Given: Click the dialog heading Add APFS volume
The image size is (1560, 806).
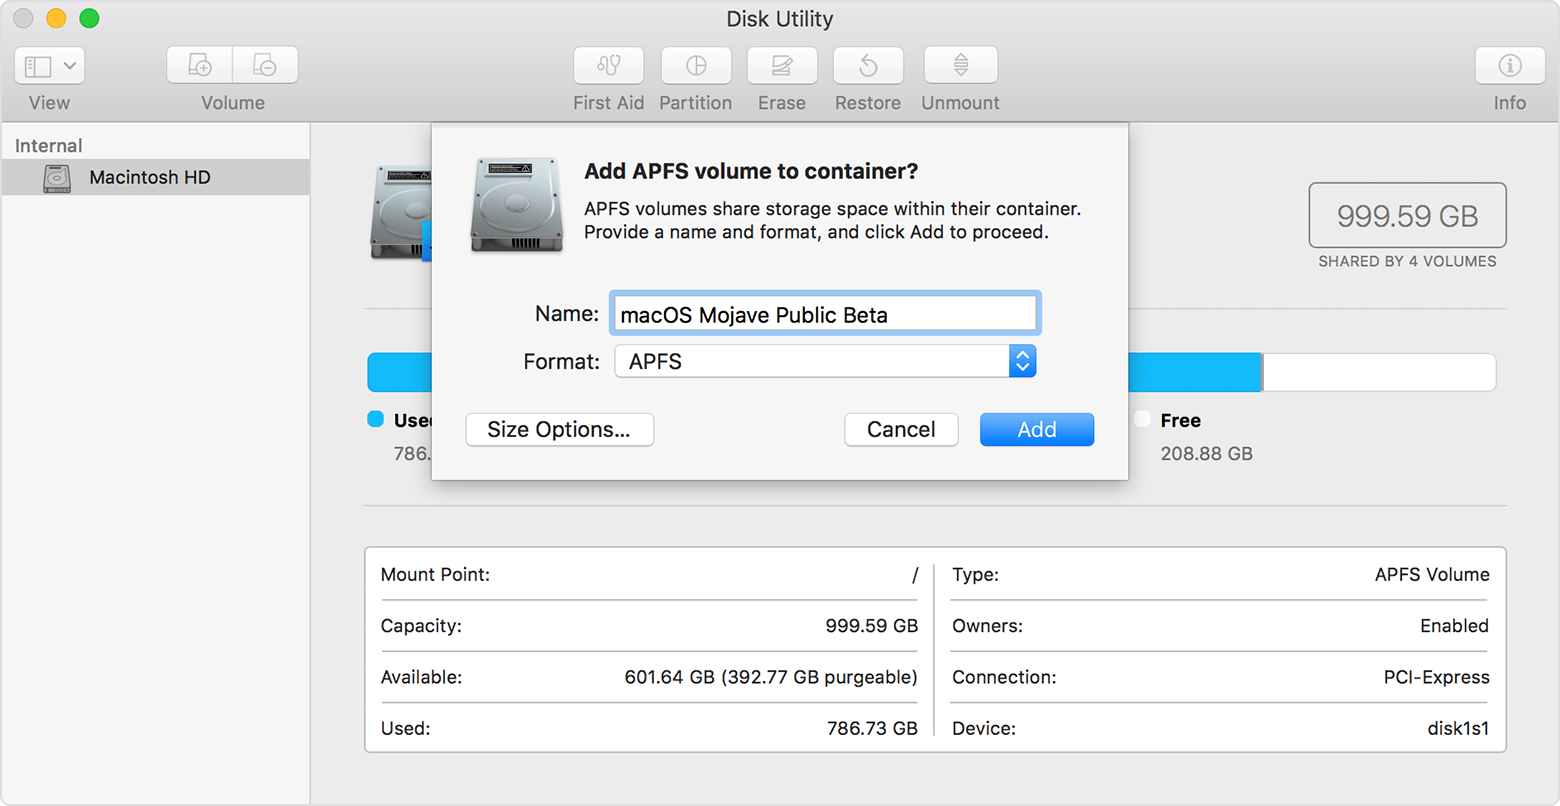Looking at the screenshot, I should coord(751,171).
